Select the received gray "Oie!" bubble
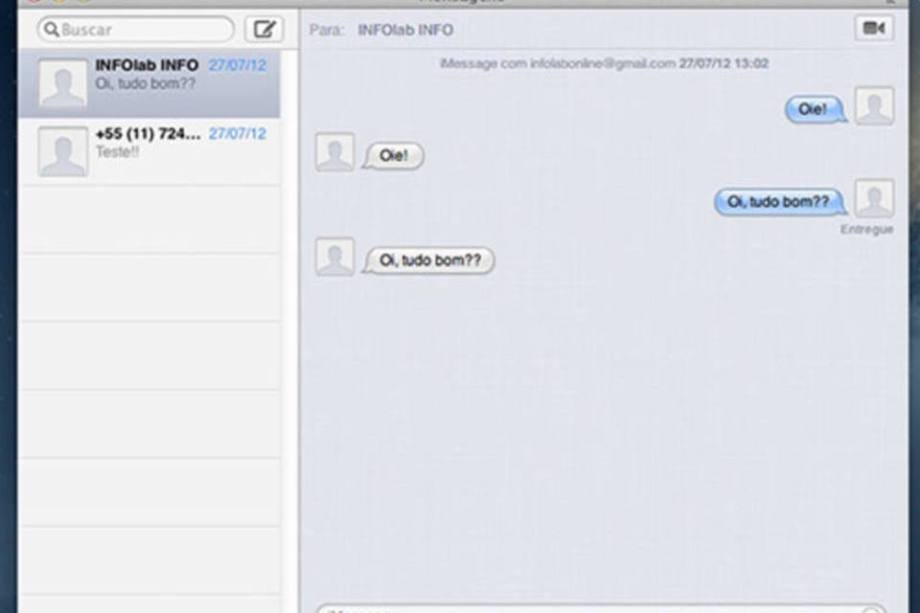The image size is (920, 613). point(393,156)
